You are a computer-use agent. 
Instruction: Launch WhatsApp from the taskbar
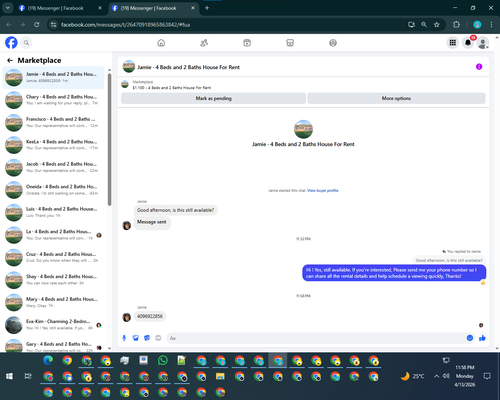(x=163, y=360)
